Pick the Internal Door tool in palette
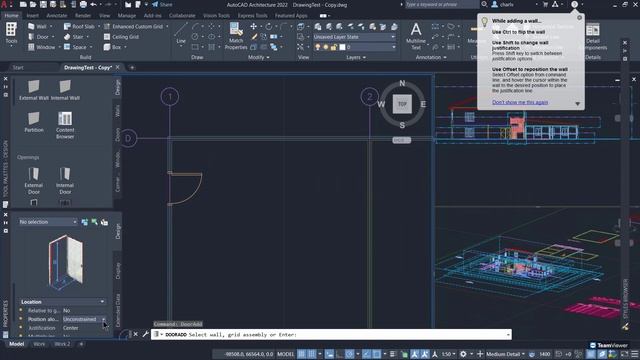The height and width of the screenshot is (360, 640). coord(65,180)
